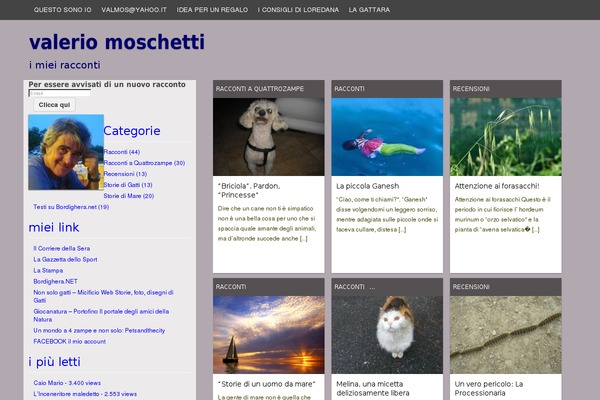This screenshot has width=600, height=400.
Task: Click RECENSIONI header above forasacchi post
Action: click(471, 89)
